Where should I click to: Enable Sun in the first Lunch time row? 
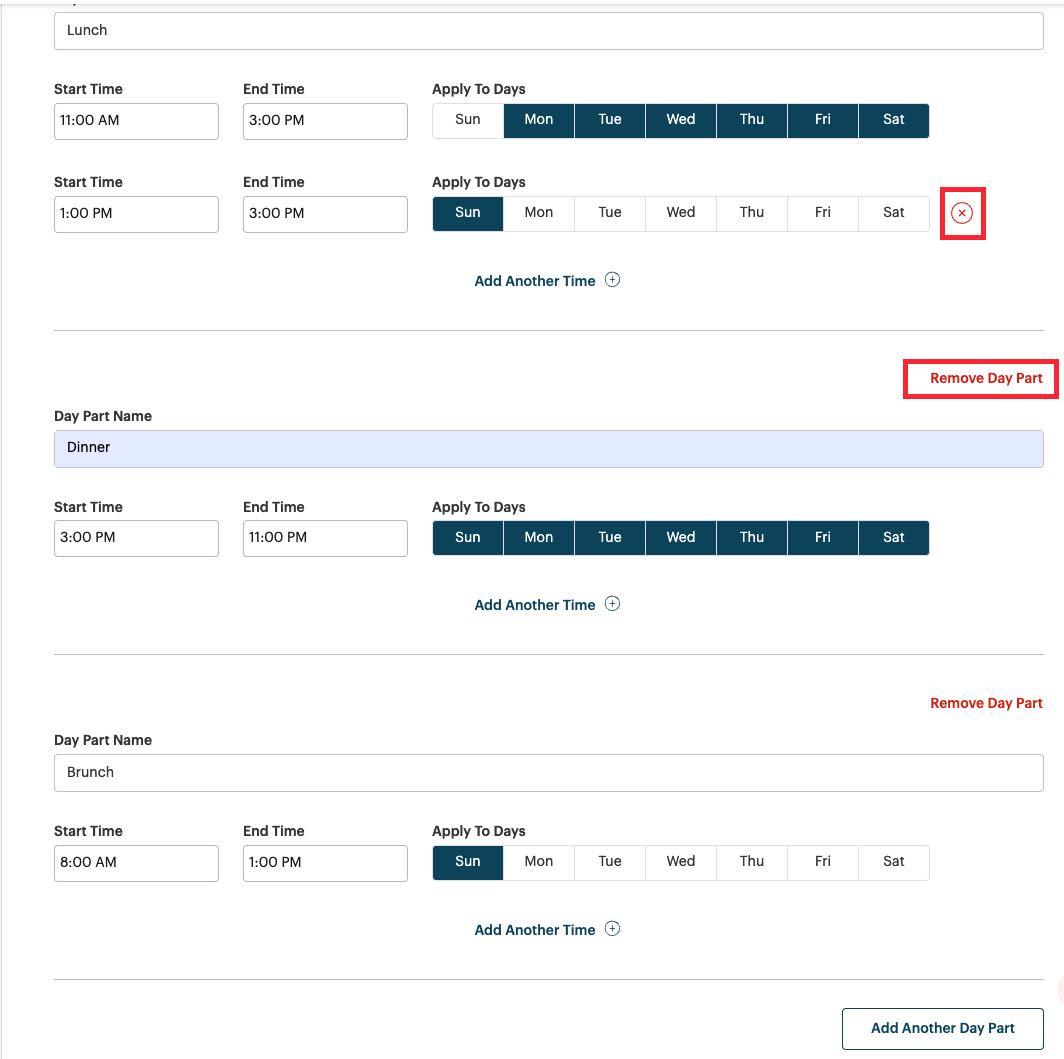pos(467,119)
